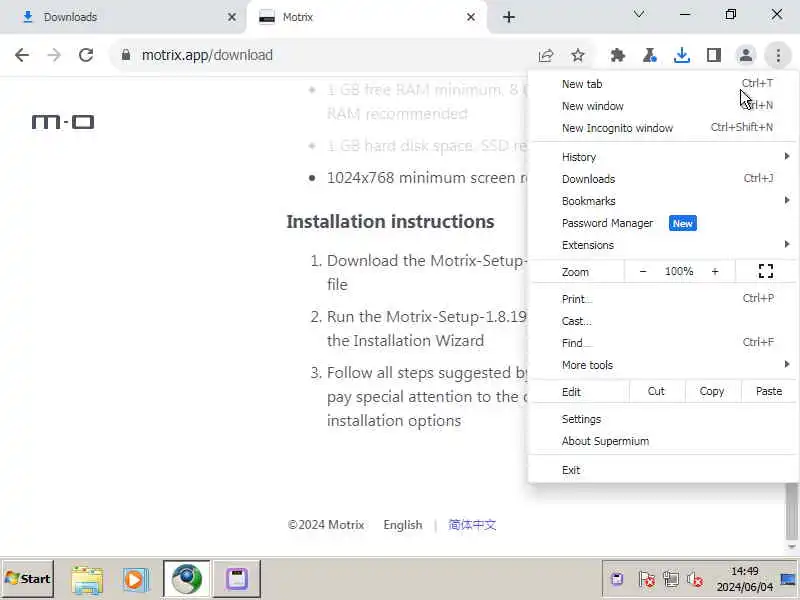Open the tab search chevron in the title bar
Image resolution: width=800 pixels, height=600 pixels.
click(639, 14)
